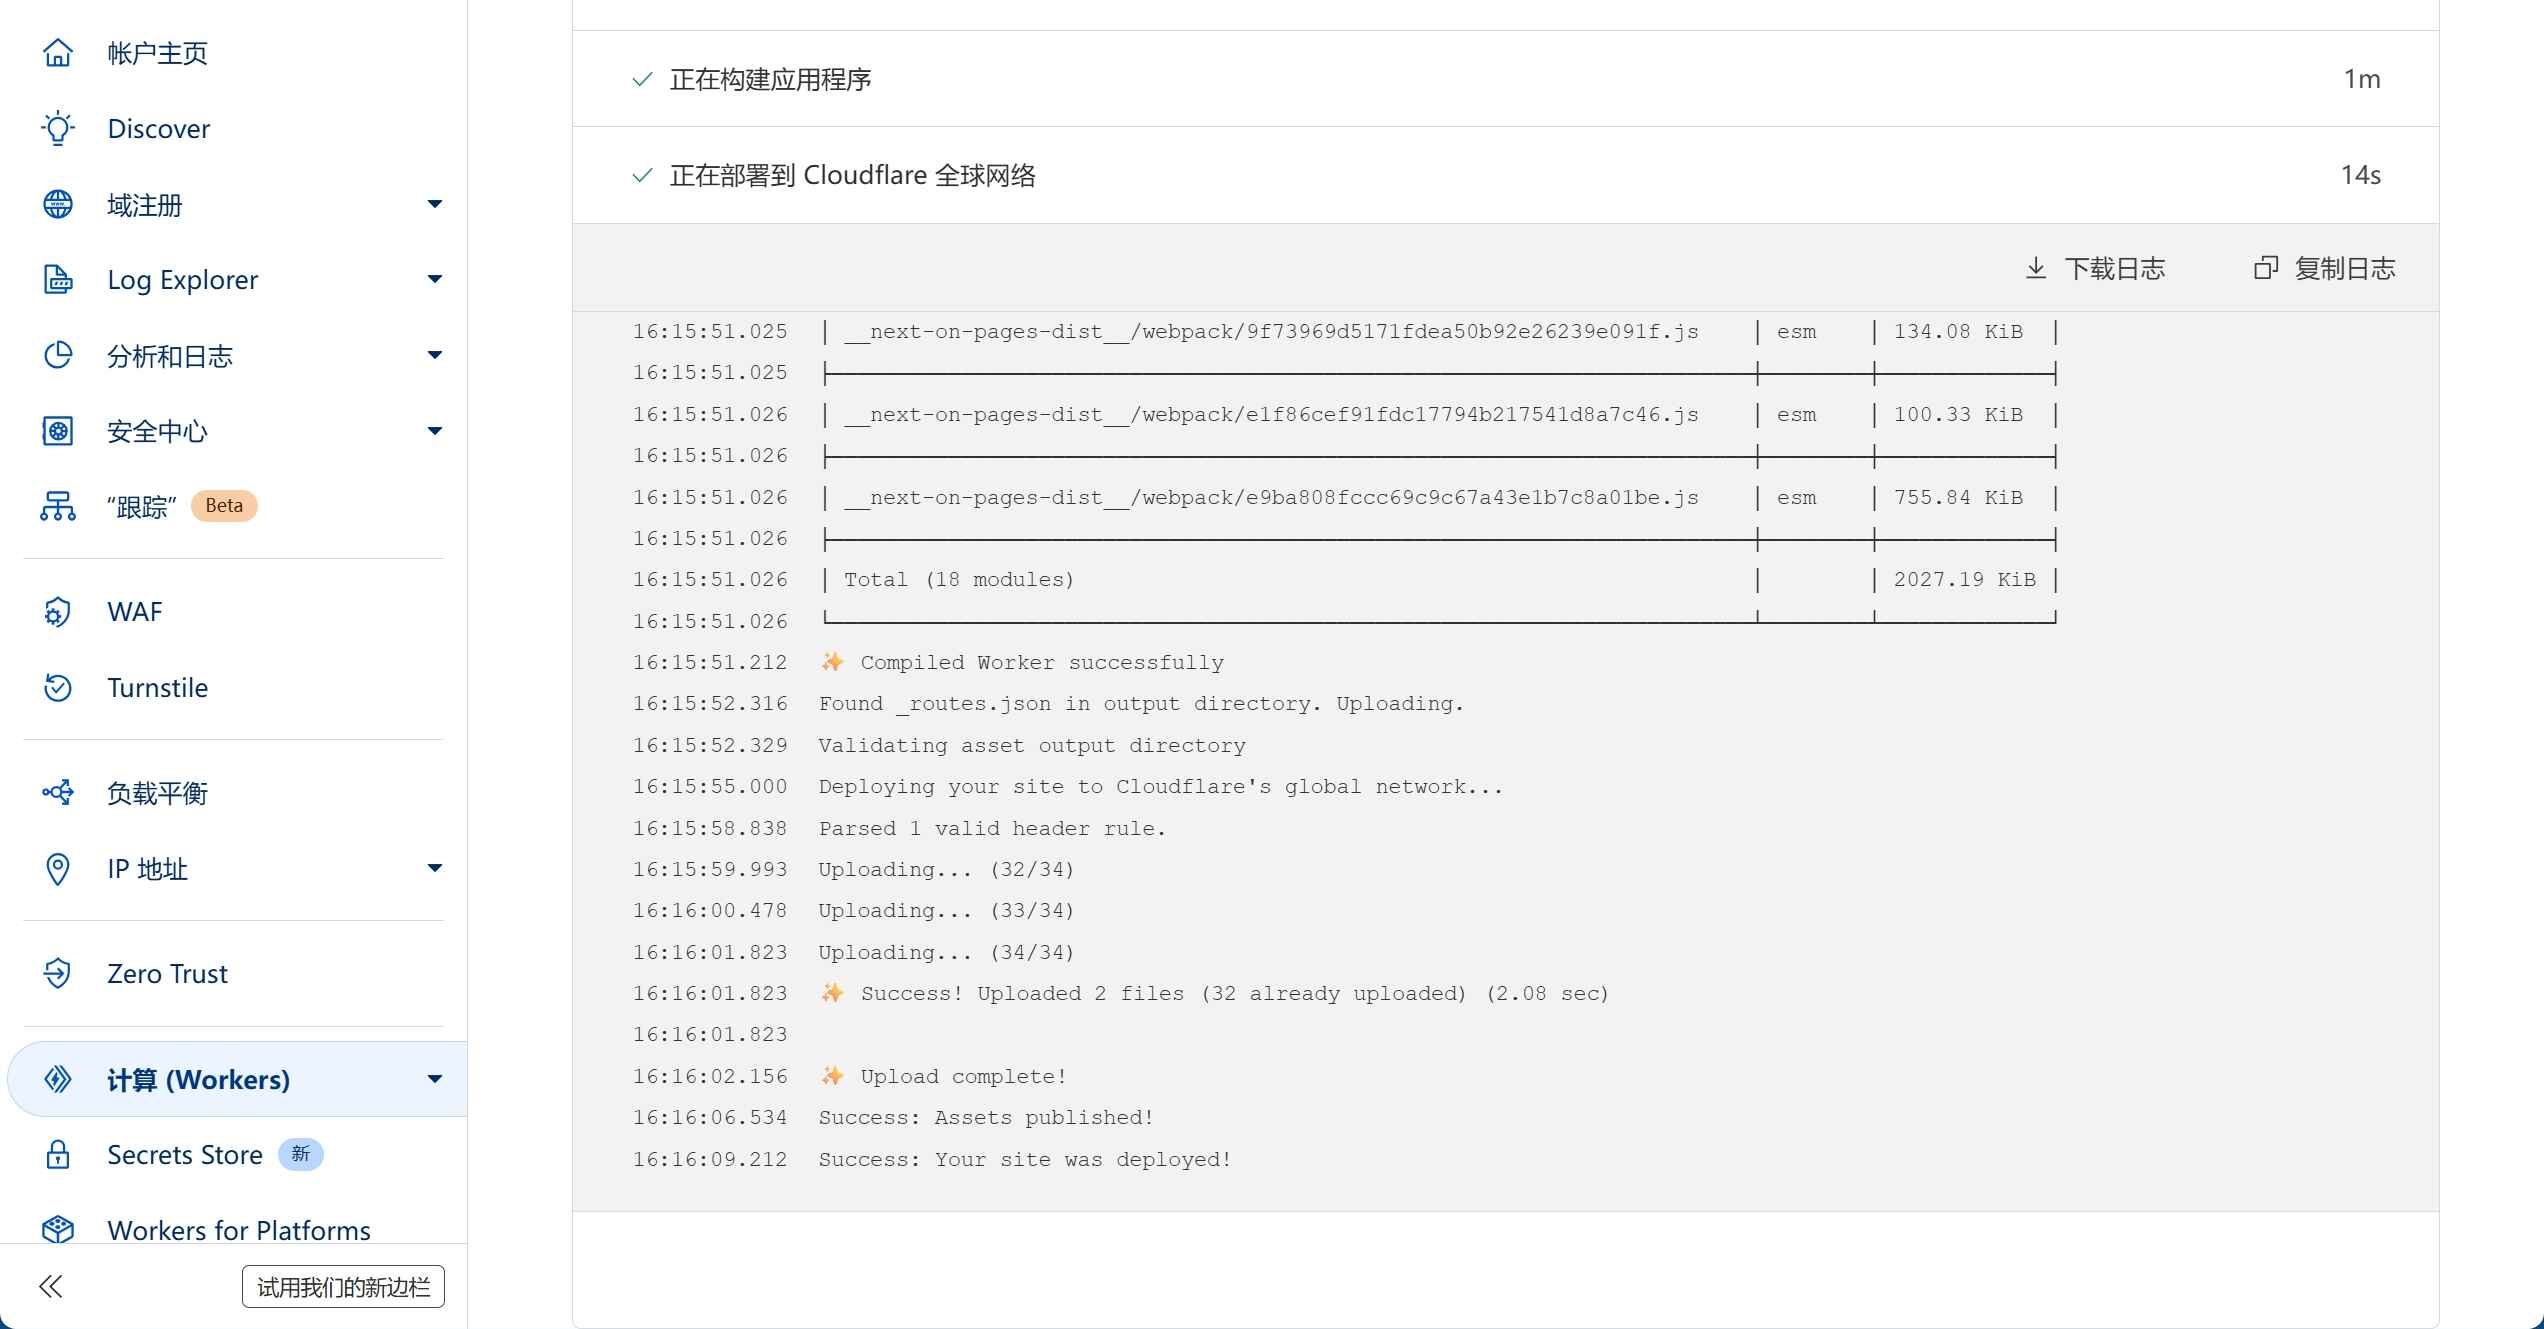Image resolution: width=2544 pixels, height=1329 pixels.
Task: Expand the IP 地址 submenu arrow
Action: [434, 868]
